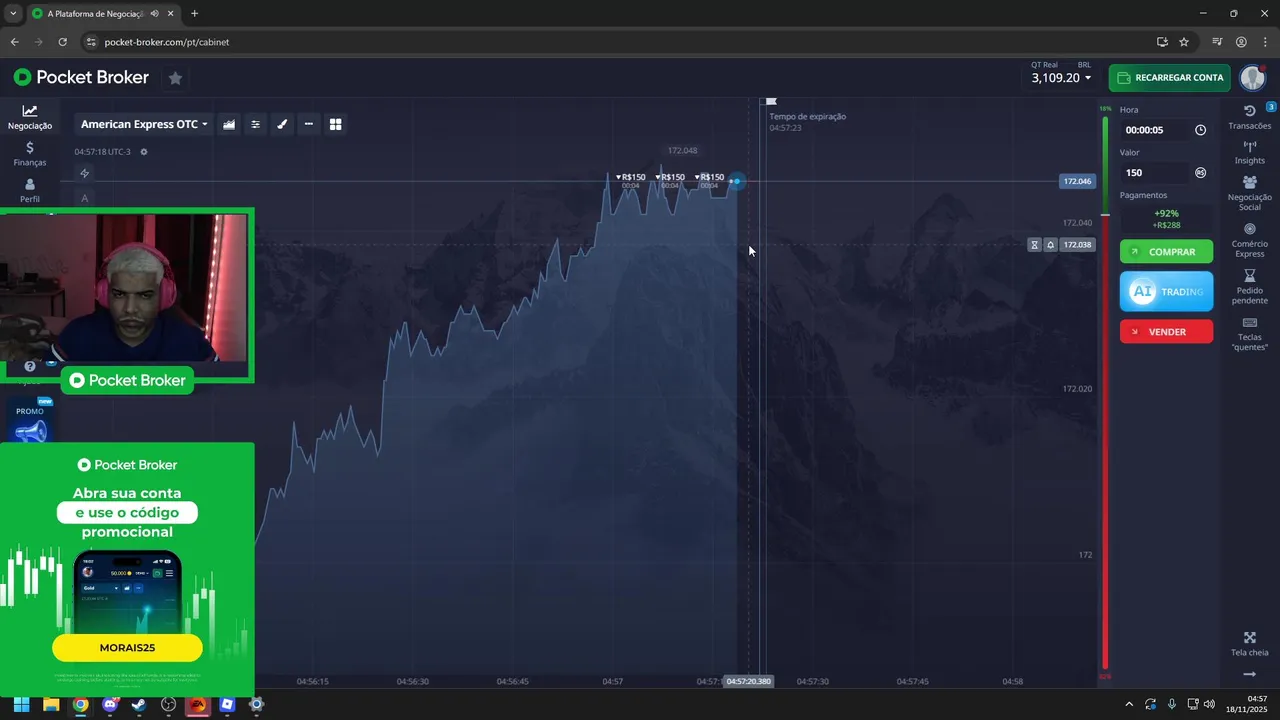This screenshot has width=1280, height=720.
Task: Expand the QT Real balance dropdown
Action: click(1061, 77)
